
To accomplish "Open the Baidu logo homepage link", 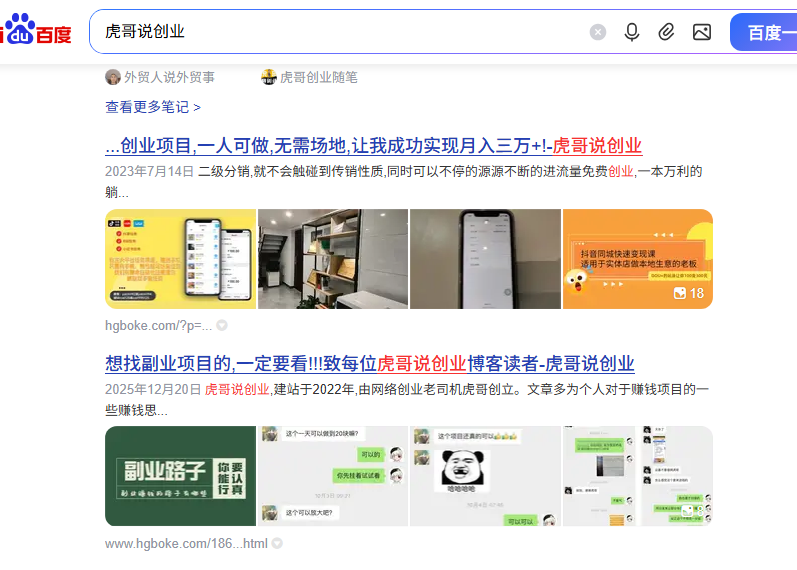I will (x=36, y=30).
